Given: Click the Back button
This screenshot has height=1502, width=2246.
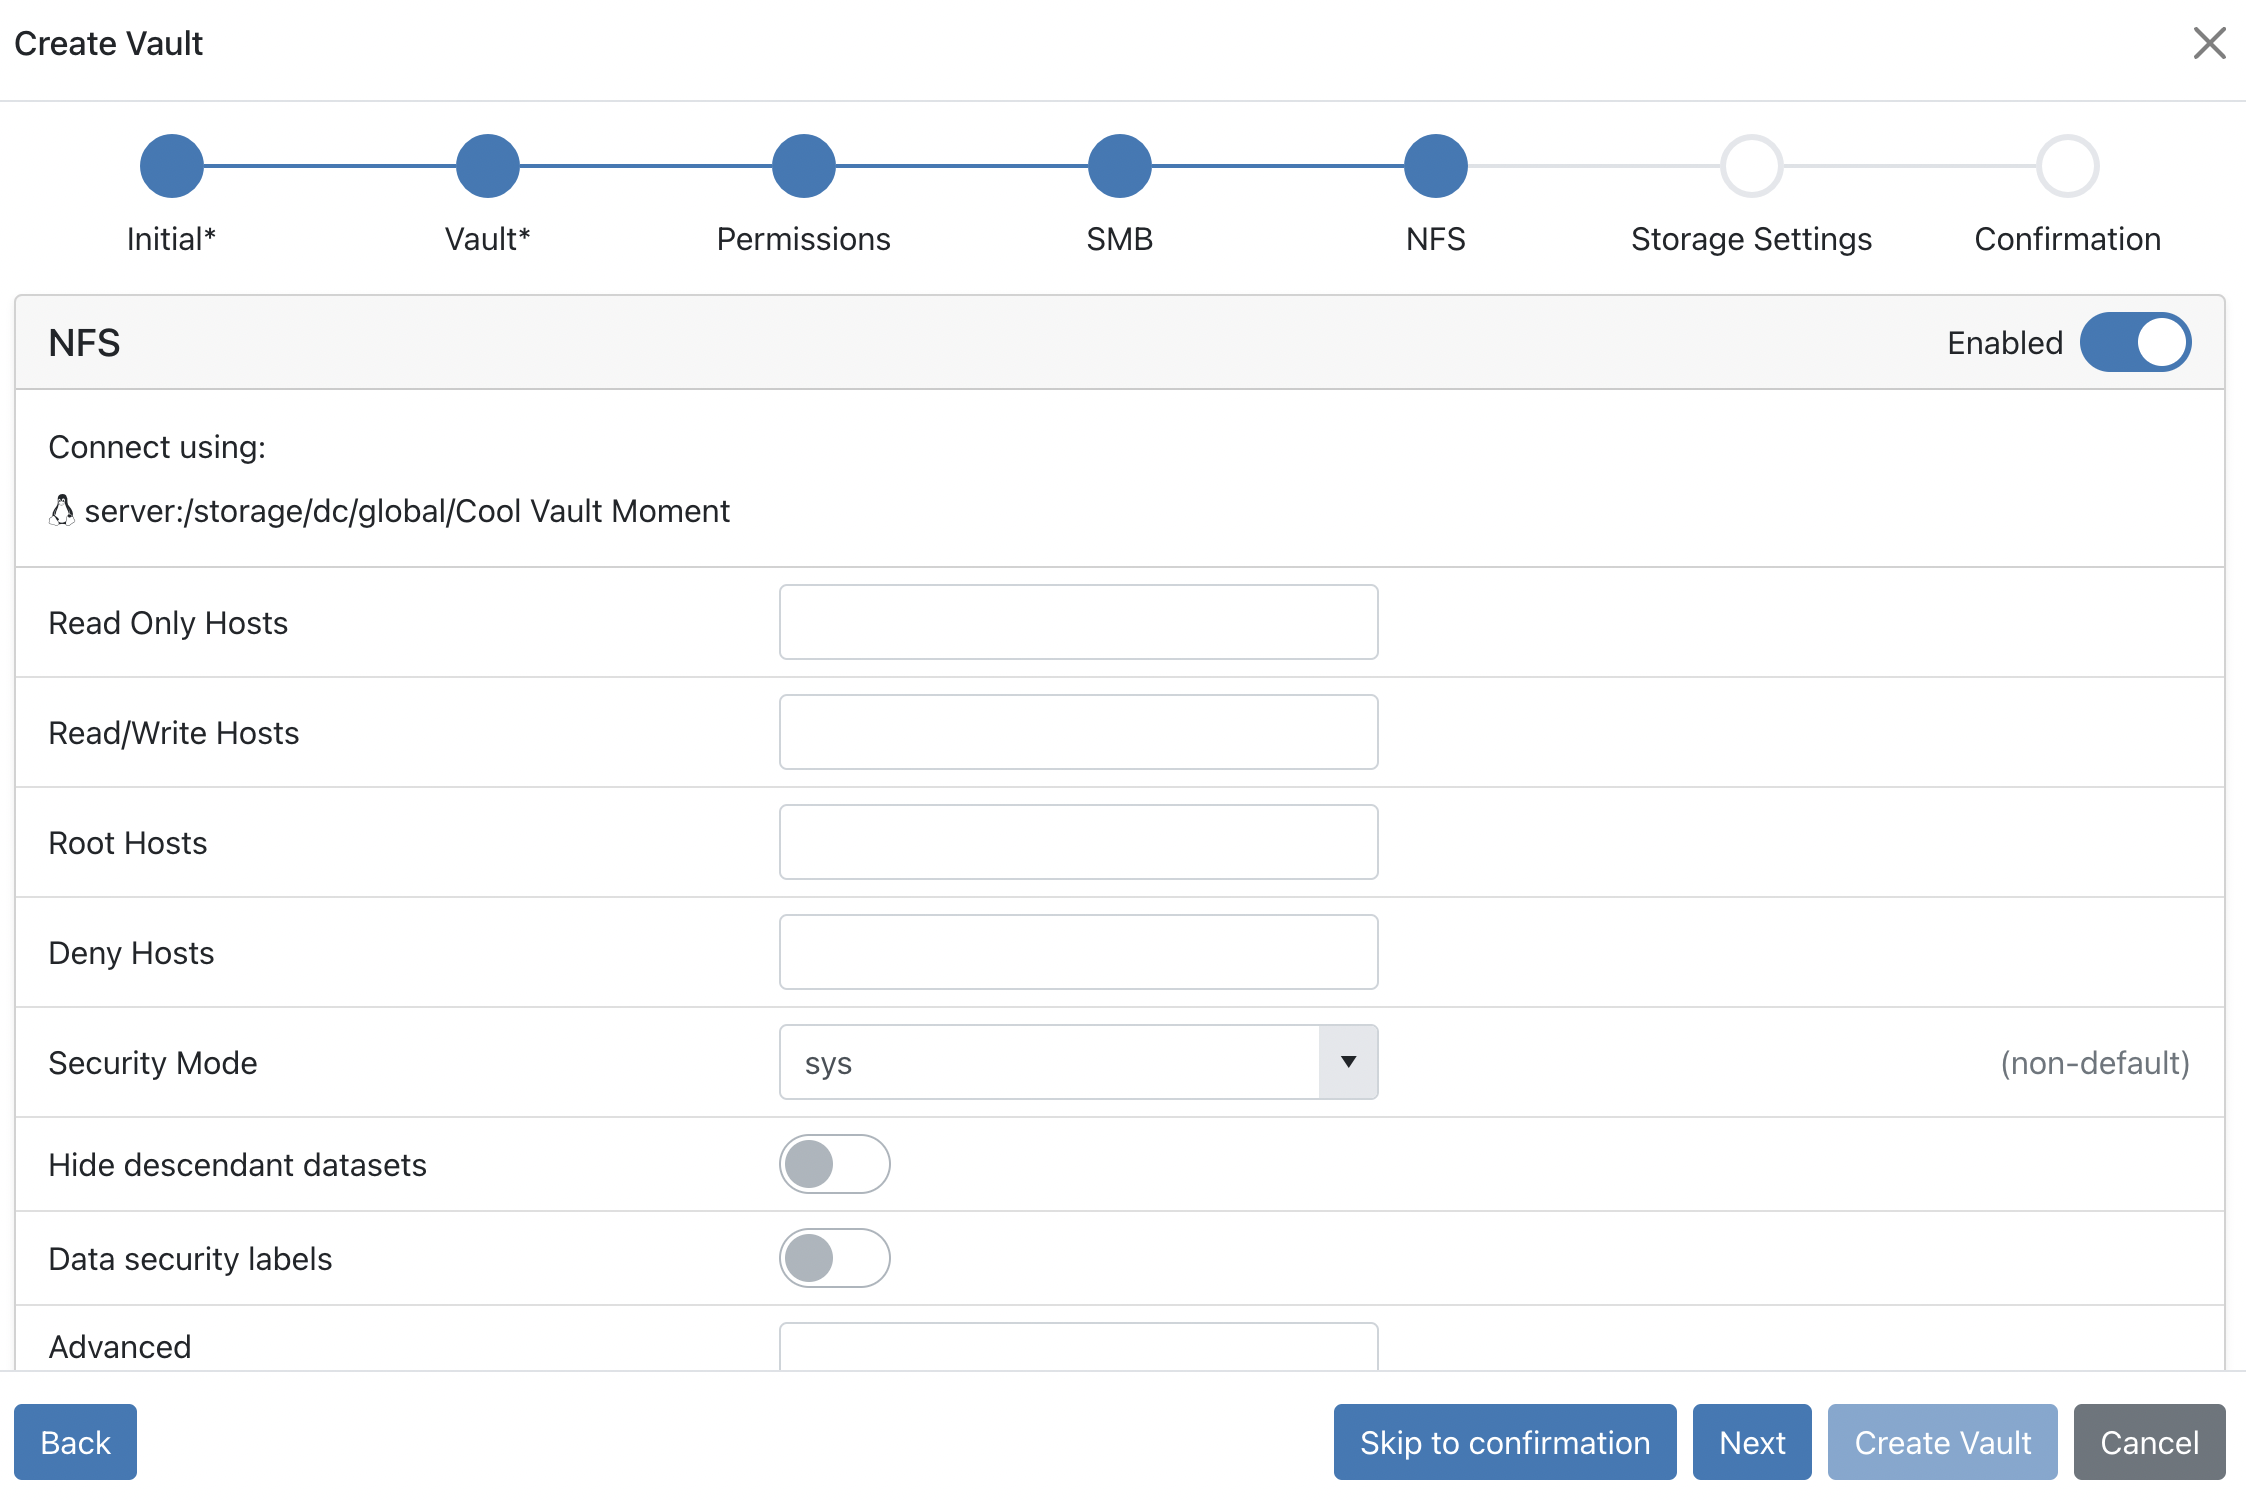Looking at the screenshot, I should click(75, 1442).
